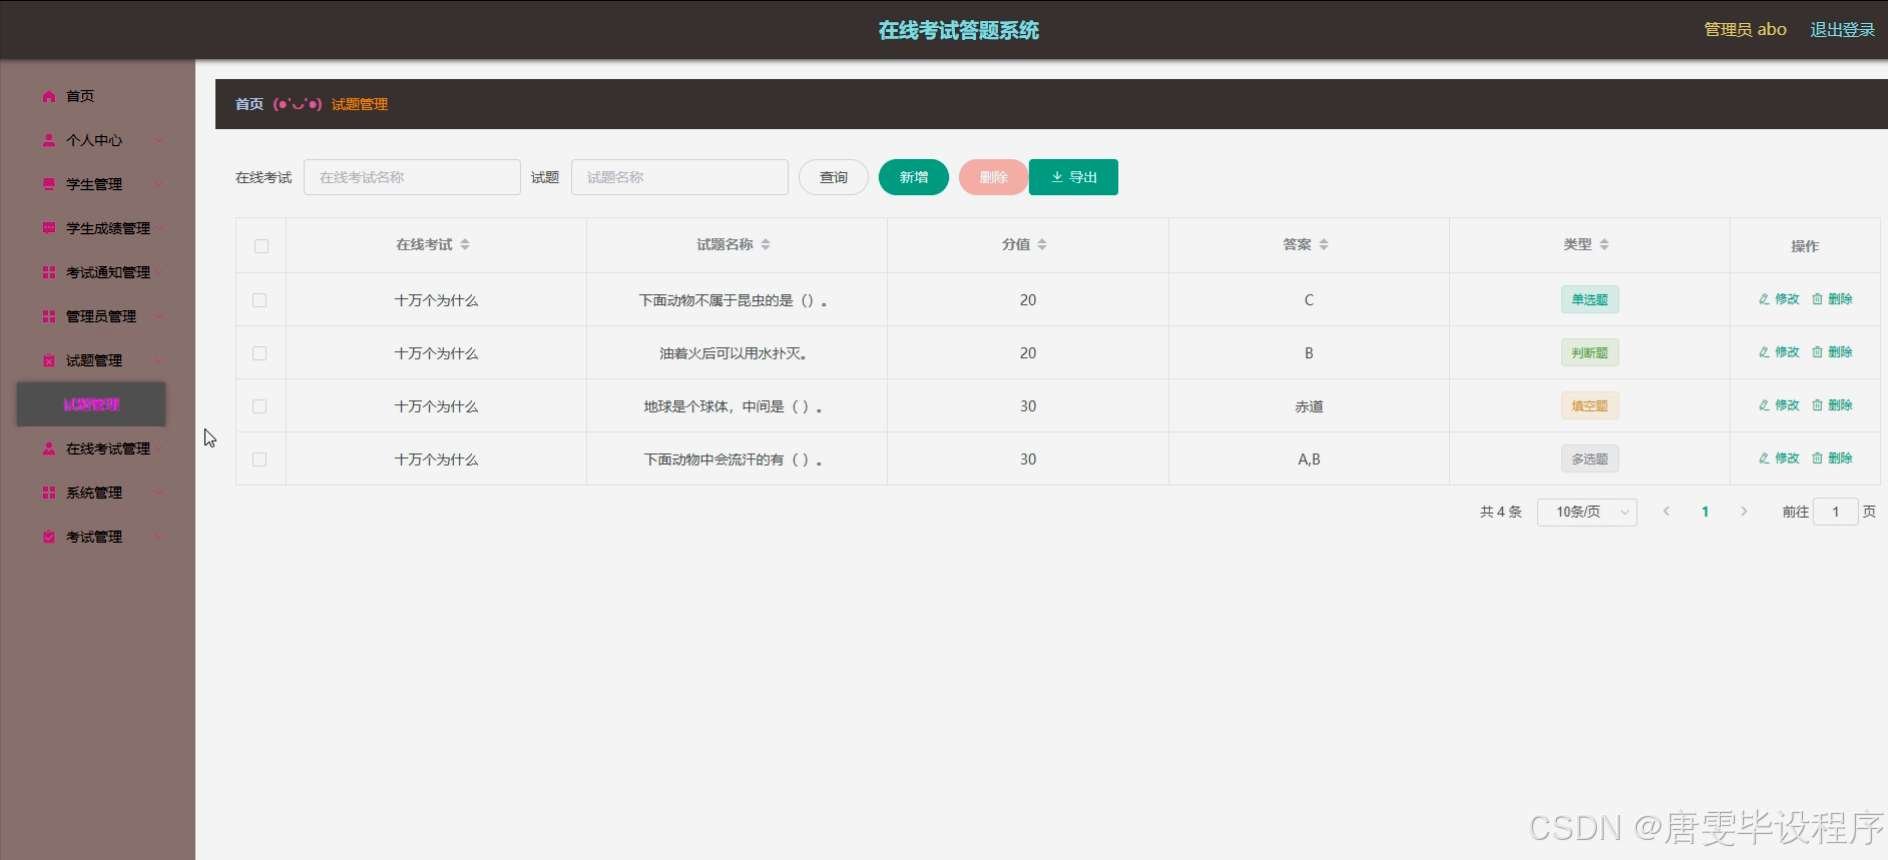
Task: Click 管理员 abo user label
Action: click(x=1745, y=30)
